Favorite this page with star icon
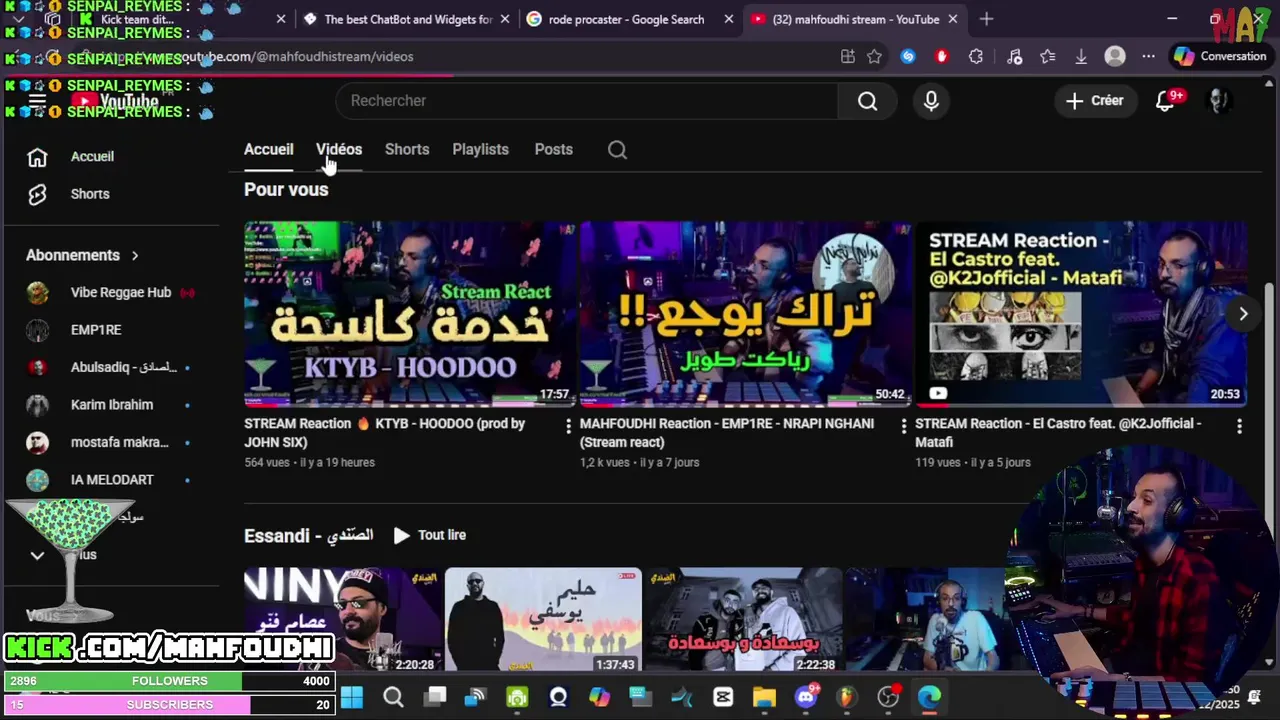This screenshot has width=1280, height=720. click(875, 57)
